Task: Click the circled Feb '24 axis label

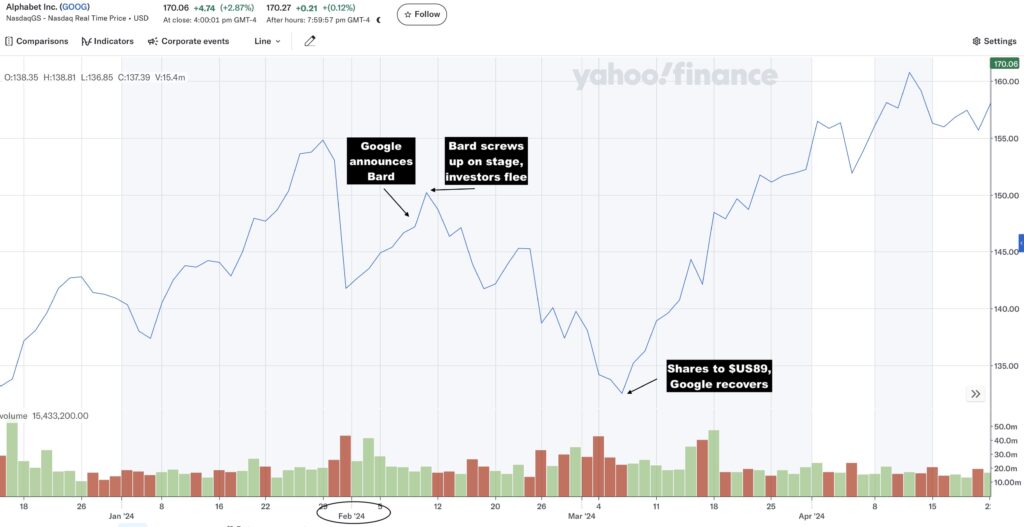Action: [353, 515]
